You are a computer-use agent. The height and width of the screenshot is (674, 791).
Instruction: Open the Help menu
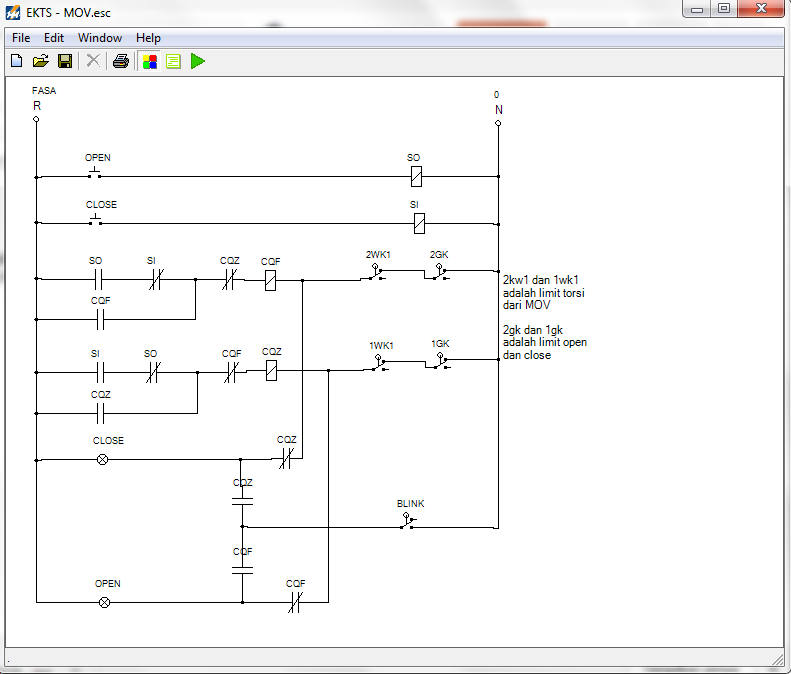point(148,38)
